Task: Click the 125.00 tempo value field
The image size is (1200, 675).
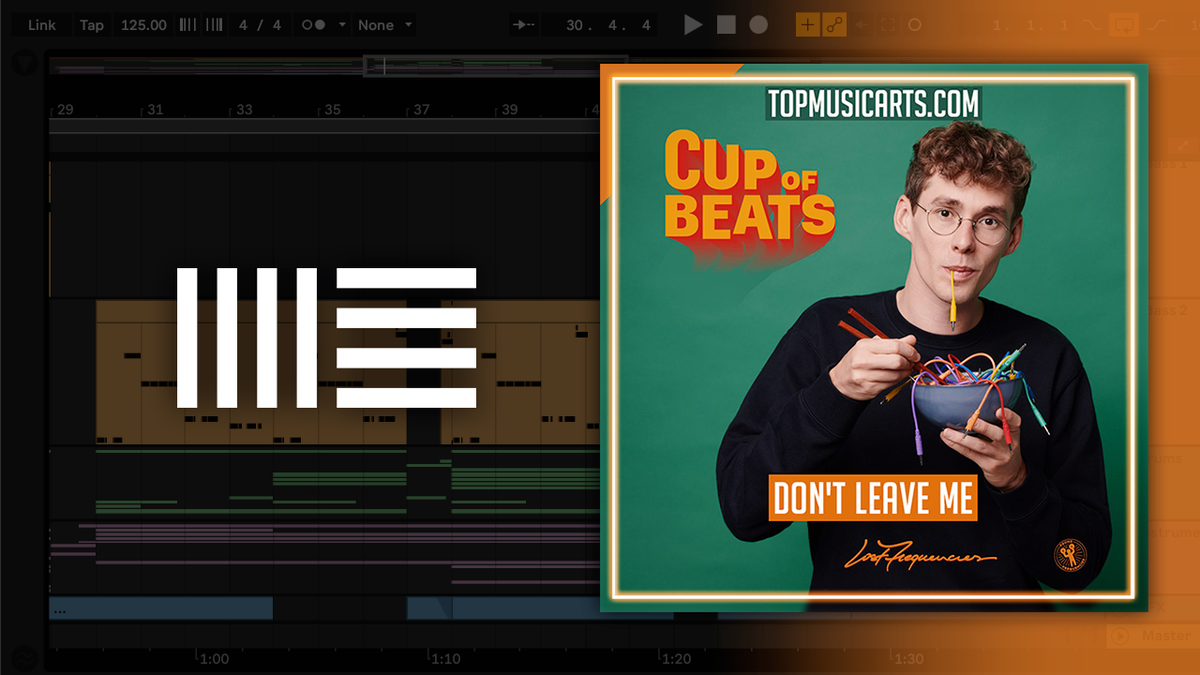Action: pyautogui.click(x=145, y=24)
